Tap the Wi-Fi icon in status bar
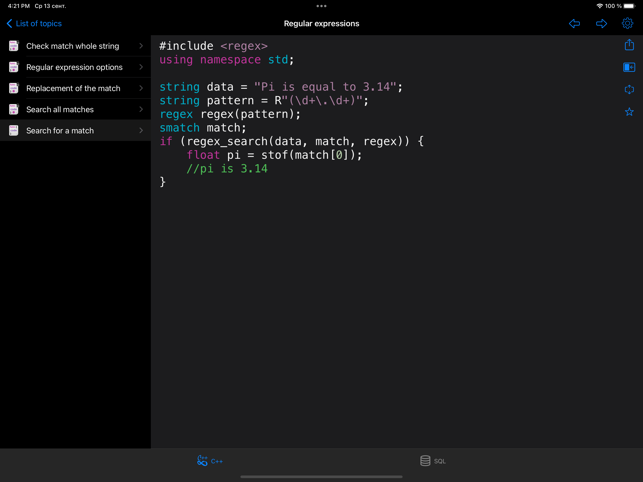Screen dimensions: 643x482 (600, 6)
